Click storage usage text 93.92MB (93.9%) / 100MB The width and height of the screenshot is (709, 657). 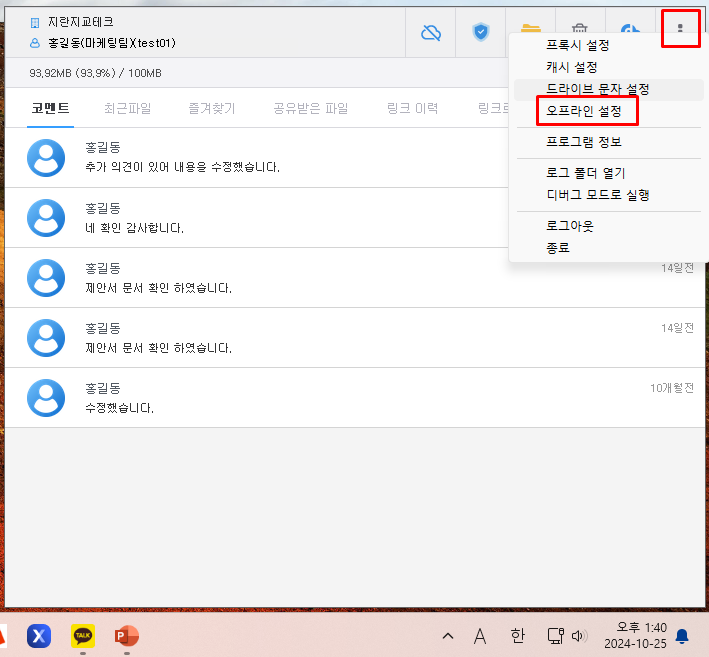(x=95, y=73)
